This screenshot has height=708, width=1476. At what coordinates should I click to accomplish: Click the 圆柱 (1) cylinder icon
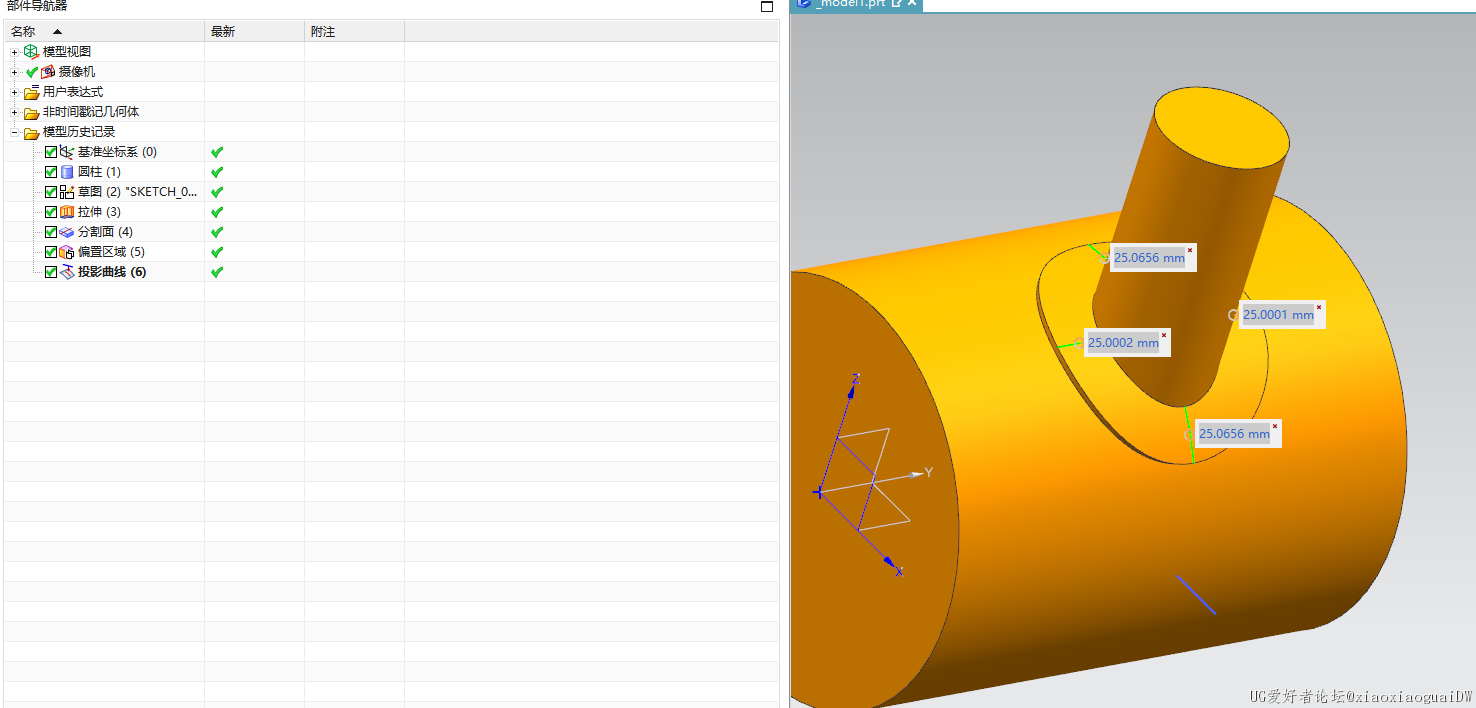(x=67, y=172)
